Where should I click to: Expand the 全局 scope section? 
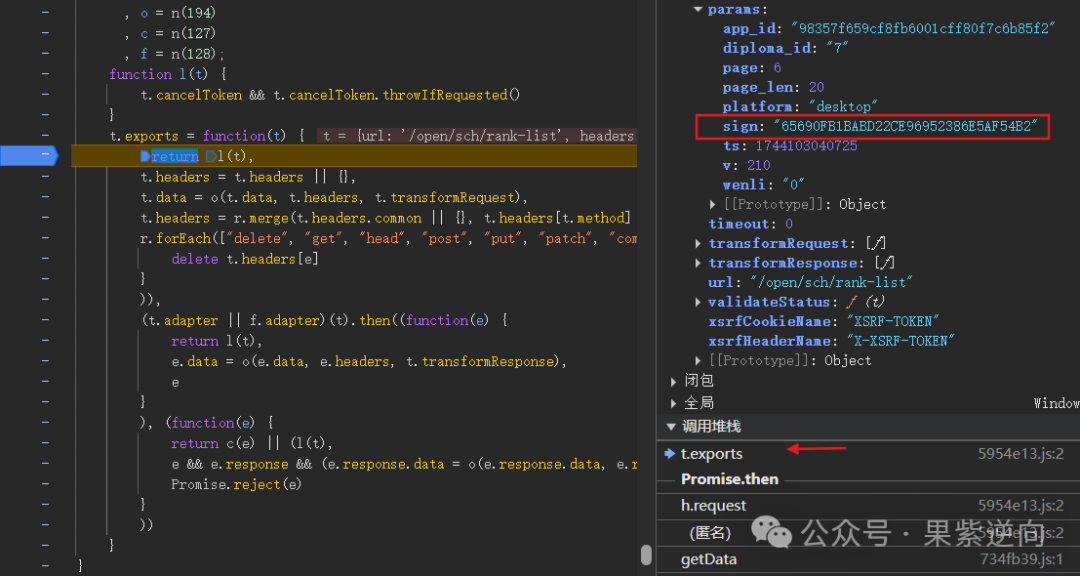coord(673,402)
